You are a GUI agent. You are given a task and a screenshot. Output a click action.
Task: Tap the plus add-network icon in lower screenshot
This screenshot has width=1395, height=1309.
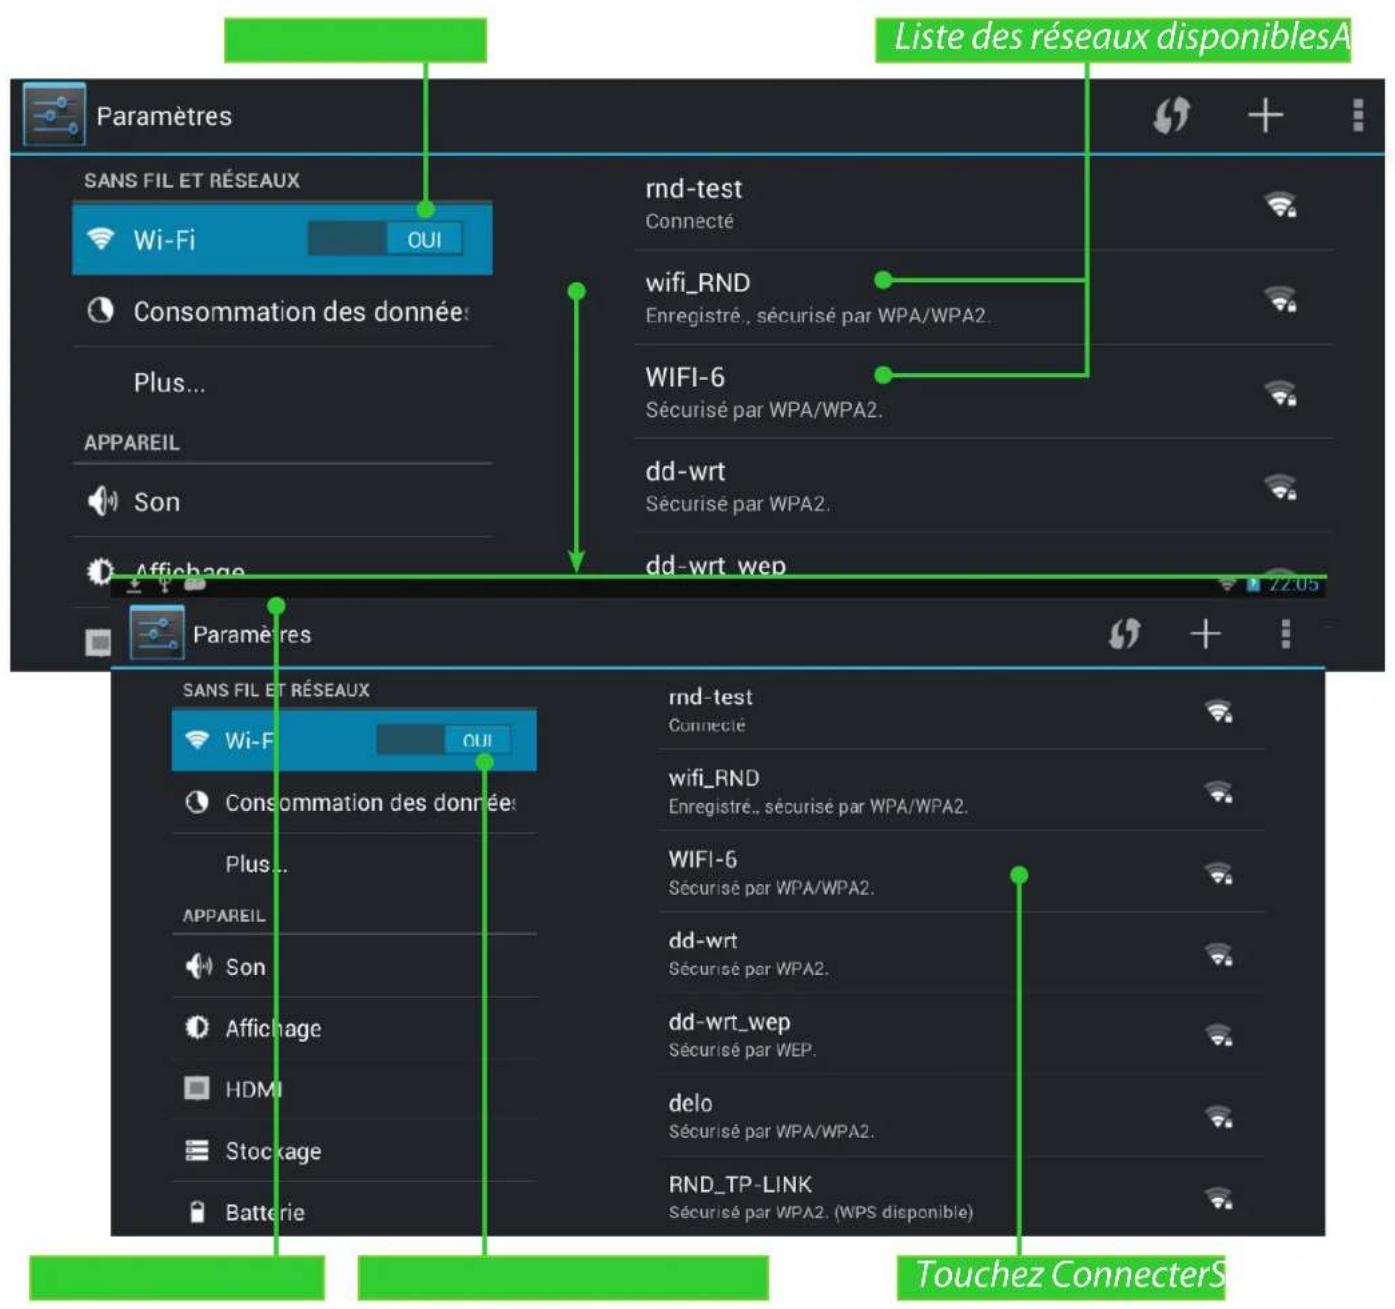tap(1205, 633)
